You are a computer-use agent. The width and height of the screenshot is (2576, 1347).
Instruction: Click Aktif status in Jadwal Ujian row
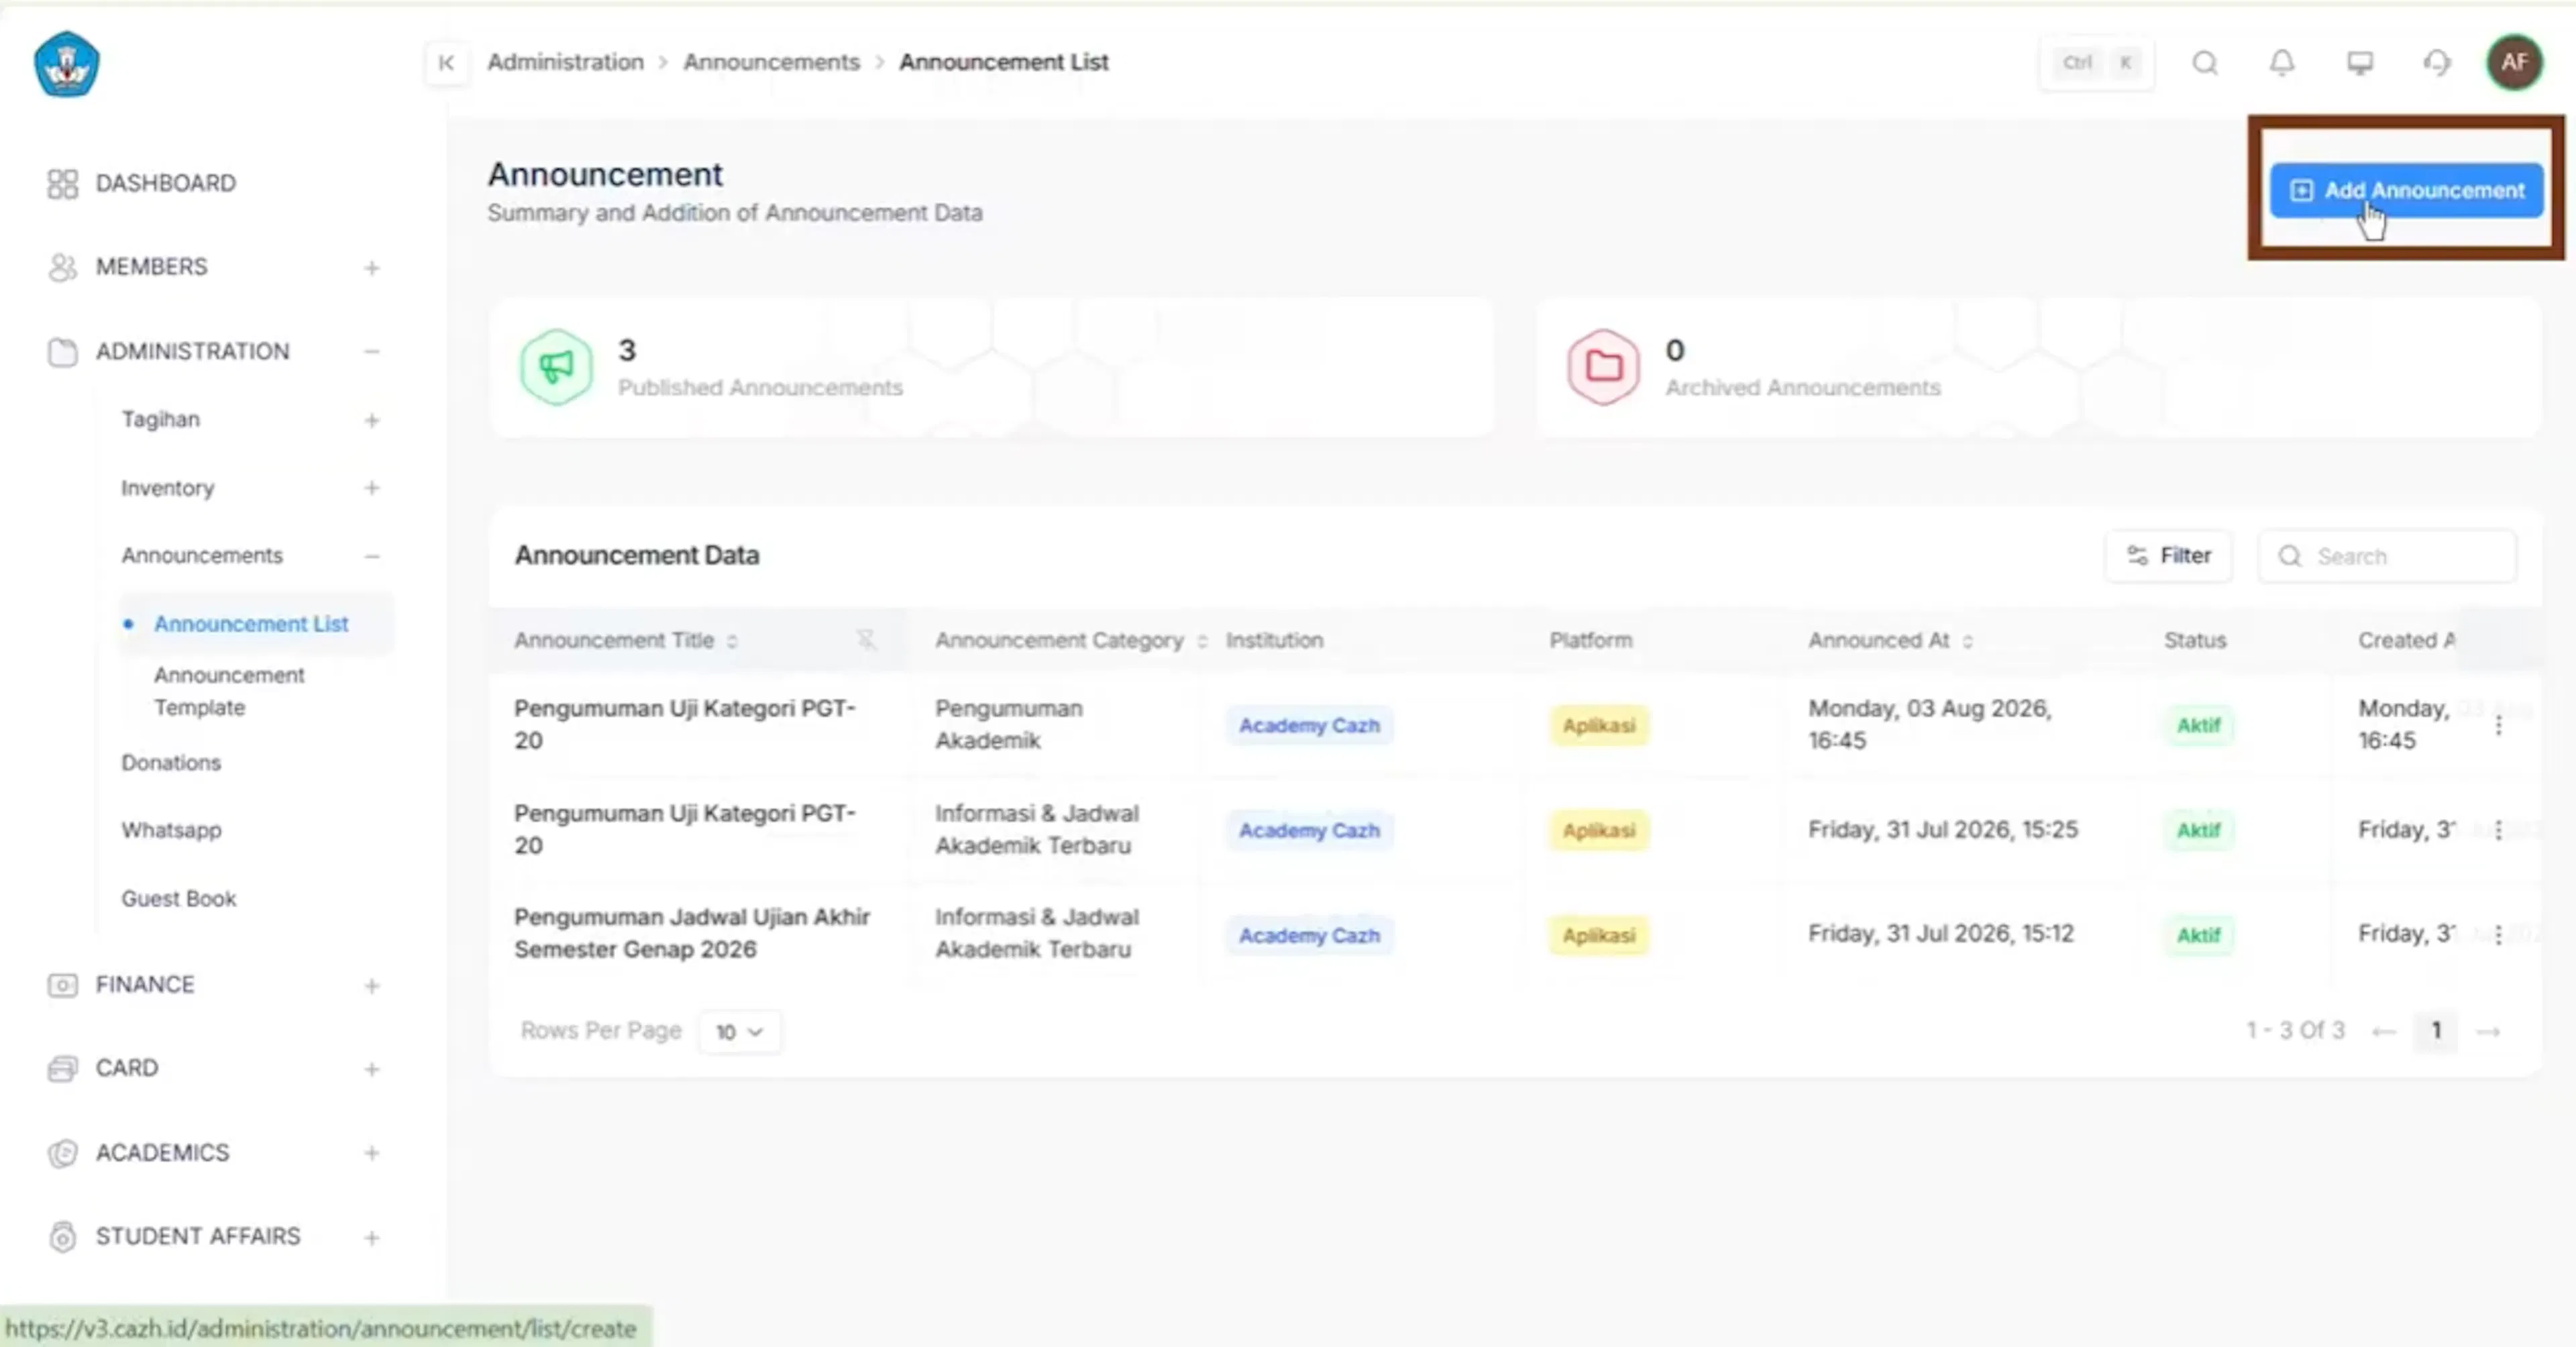[2198, 935]
